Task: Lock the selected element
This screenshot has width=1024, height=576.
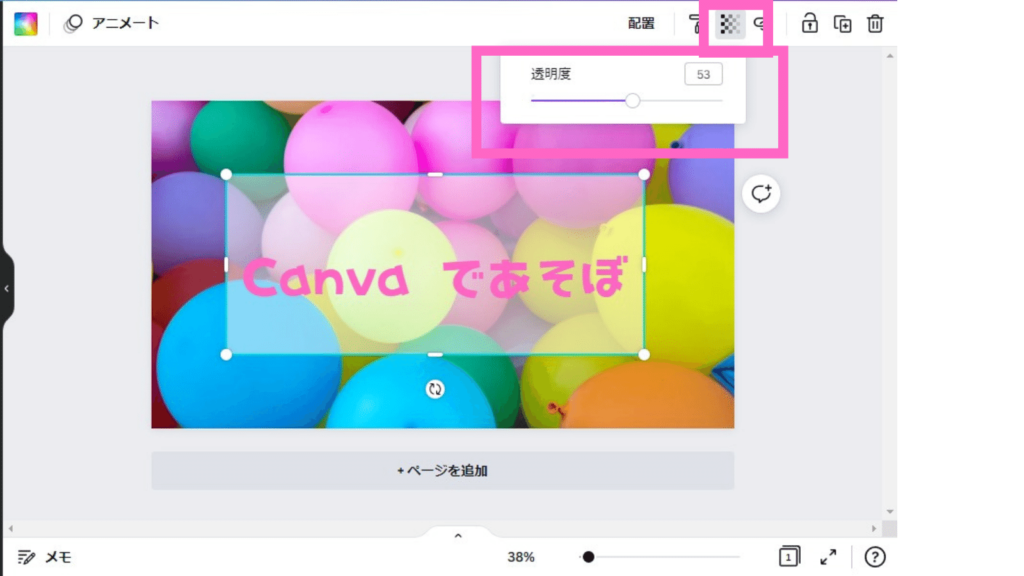Action: click(810, 24)
